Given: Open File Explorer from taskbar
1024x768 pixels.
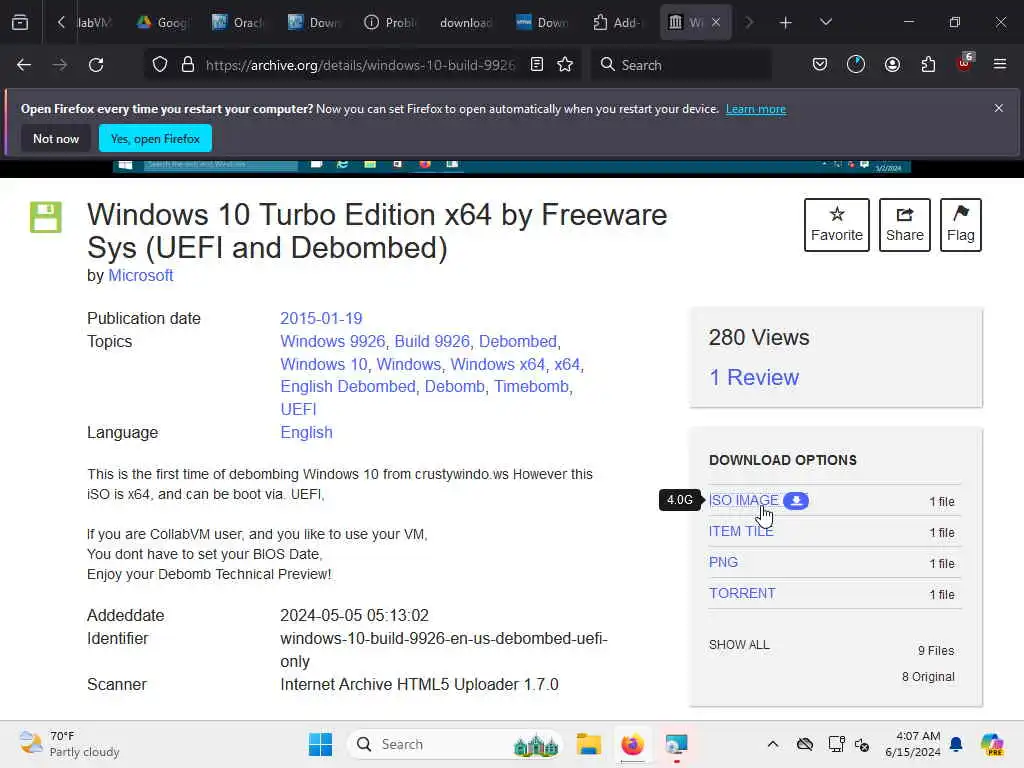Looking at the screenshot, I should (588, 744).
